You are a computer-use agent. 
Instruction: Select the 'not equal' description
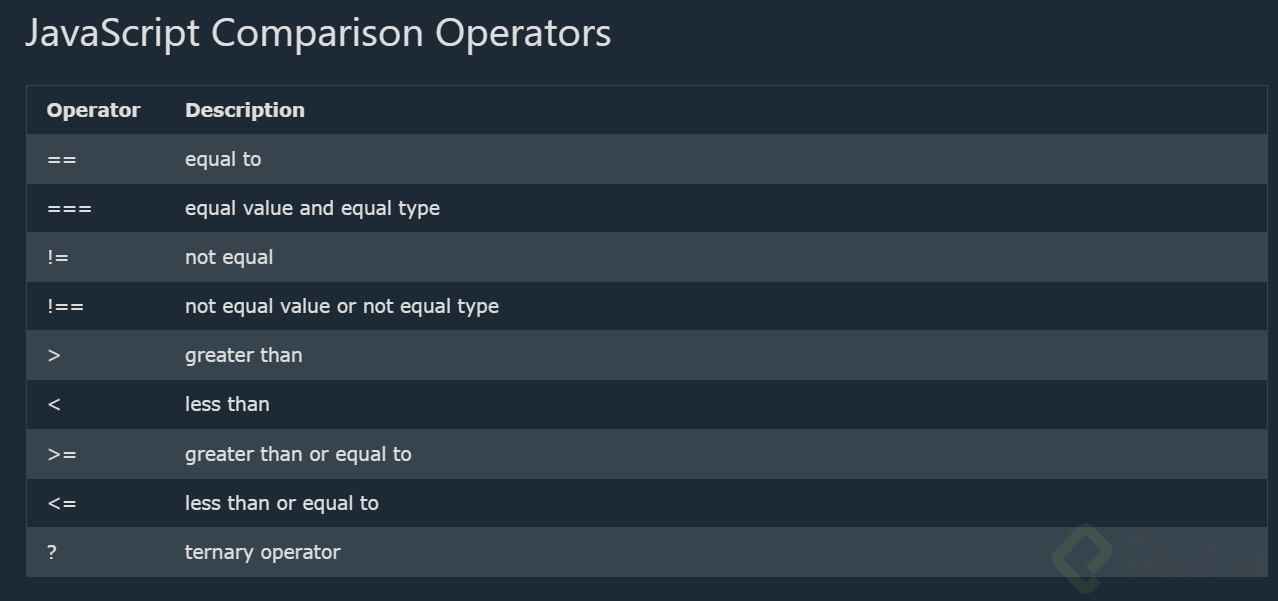tap(229, 257)
